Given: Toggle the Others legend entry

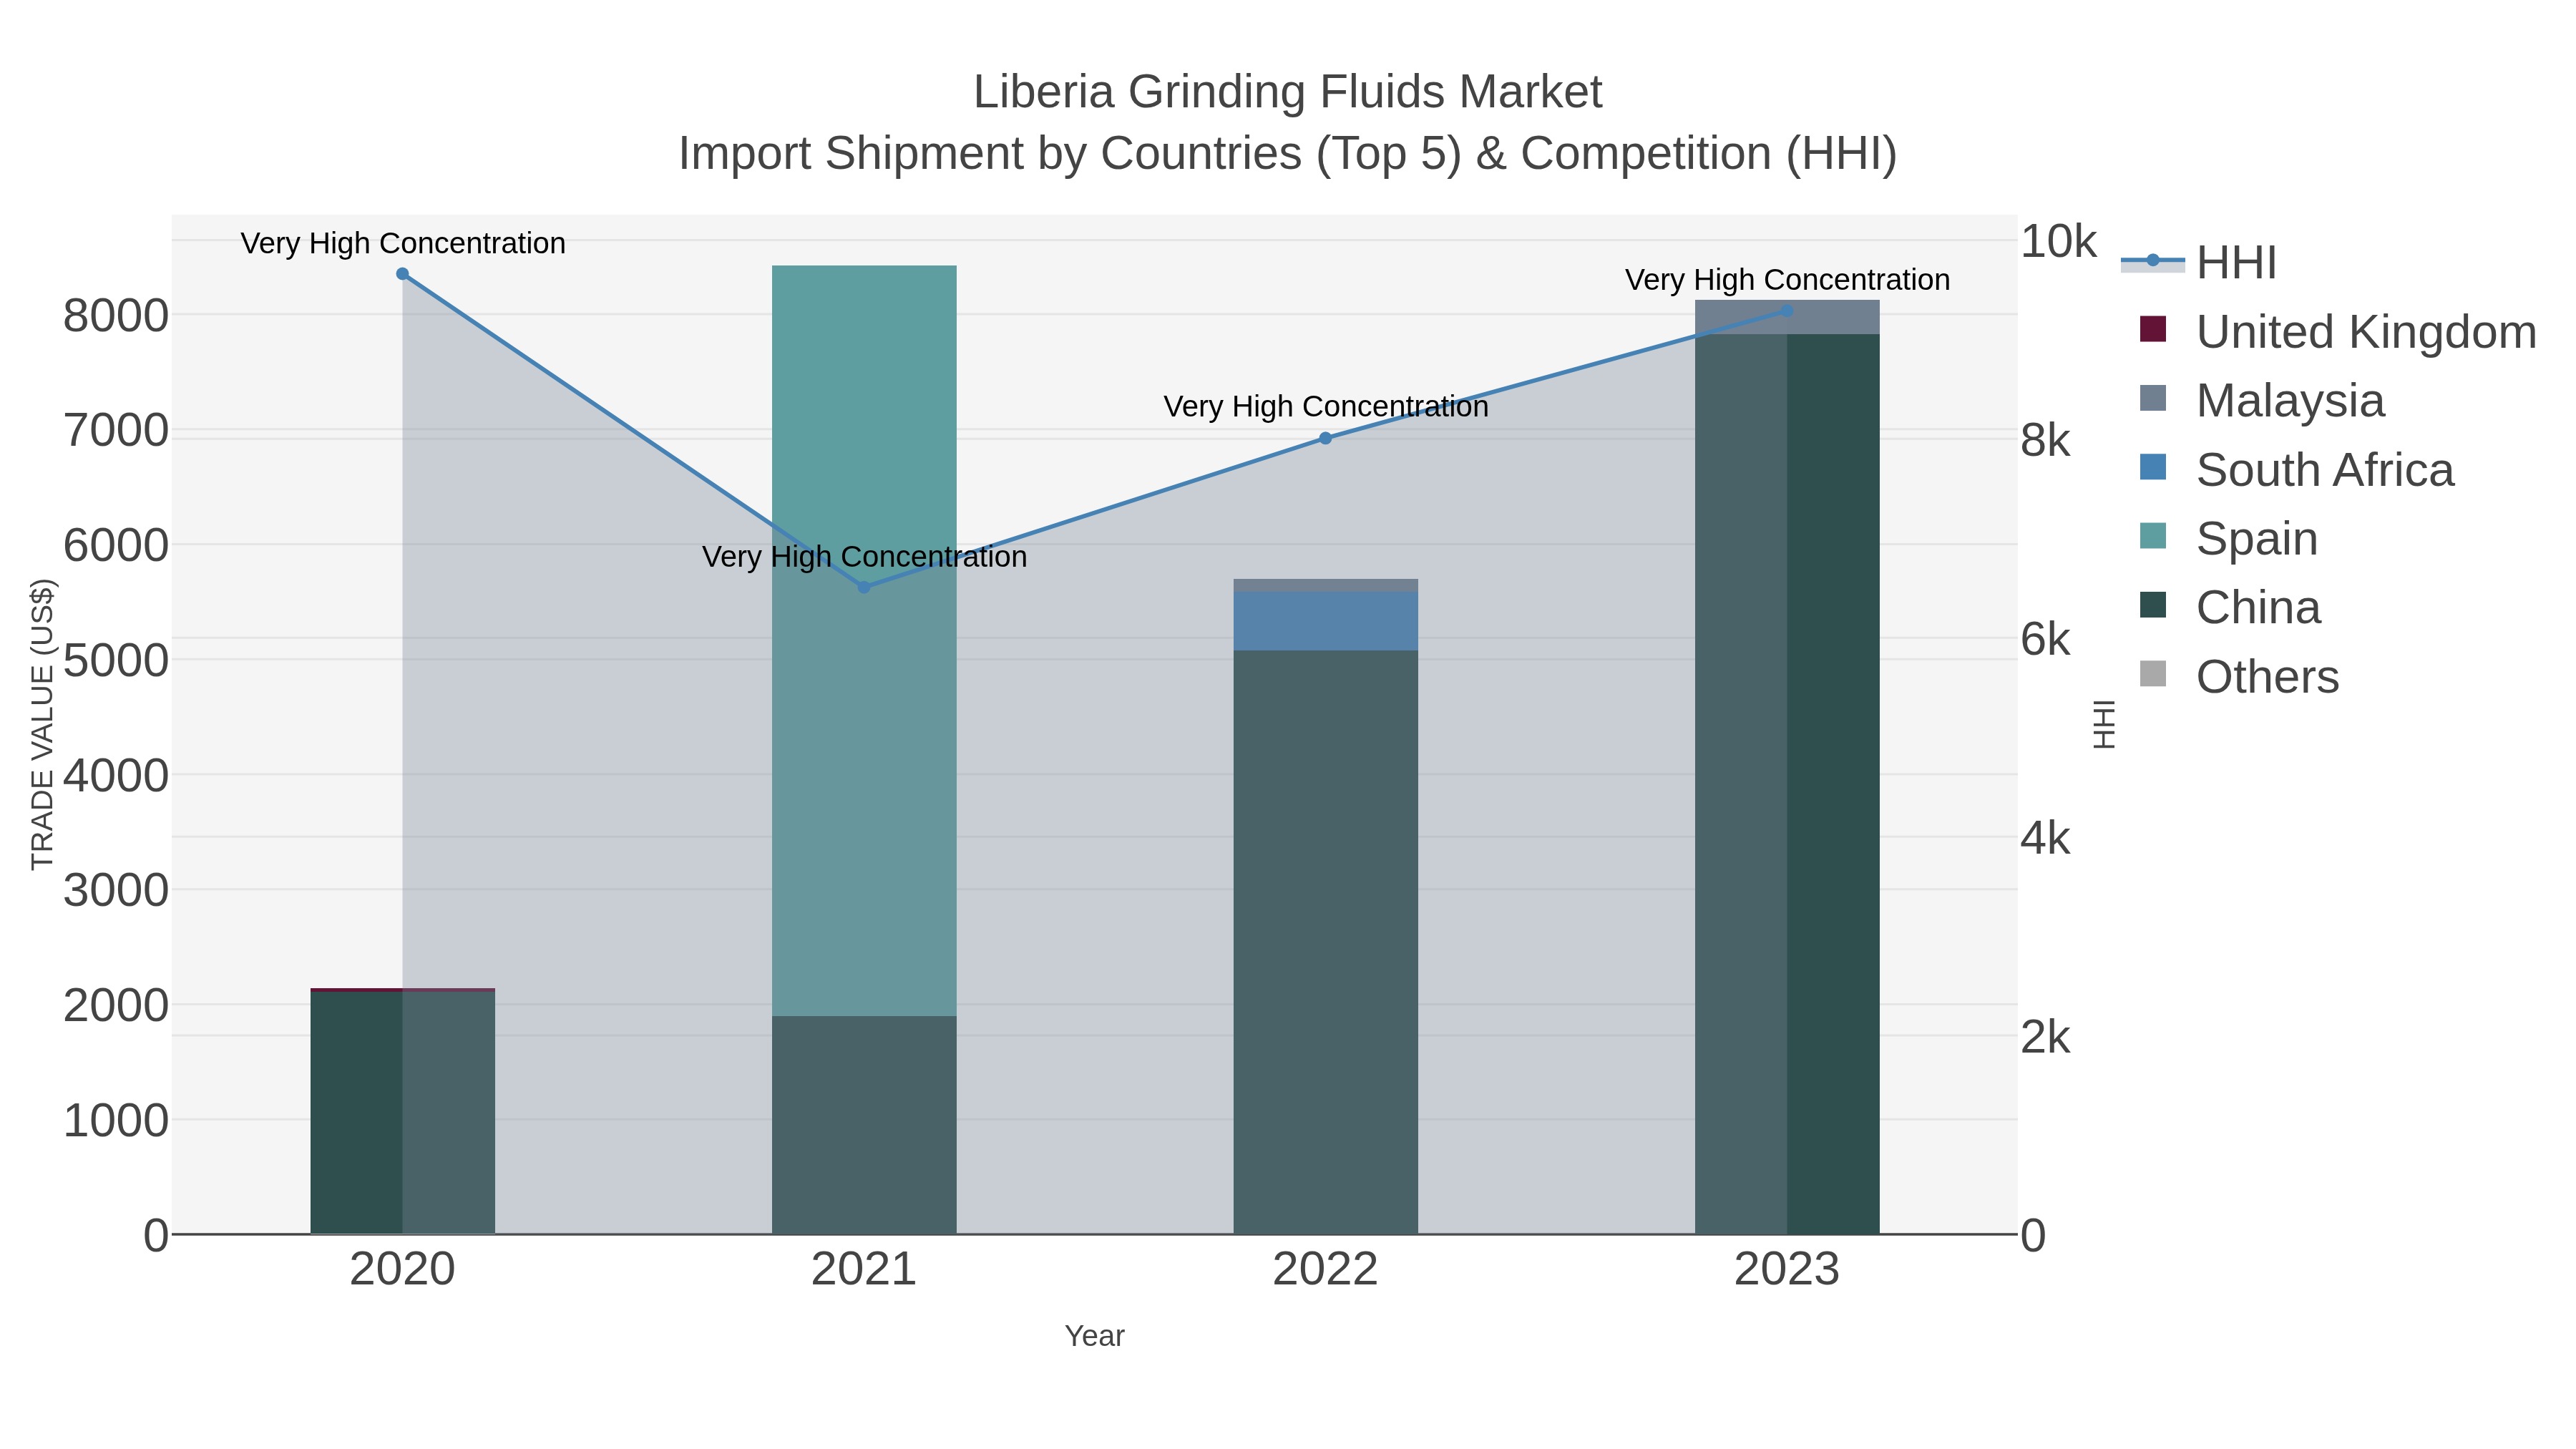Looking at the screenshot, I should tap(2239, 676).
